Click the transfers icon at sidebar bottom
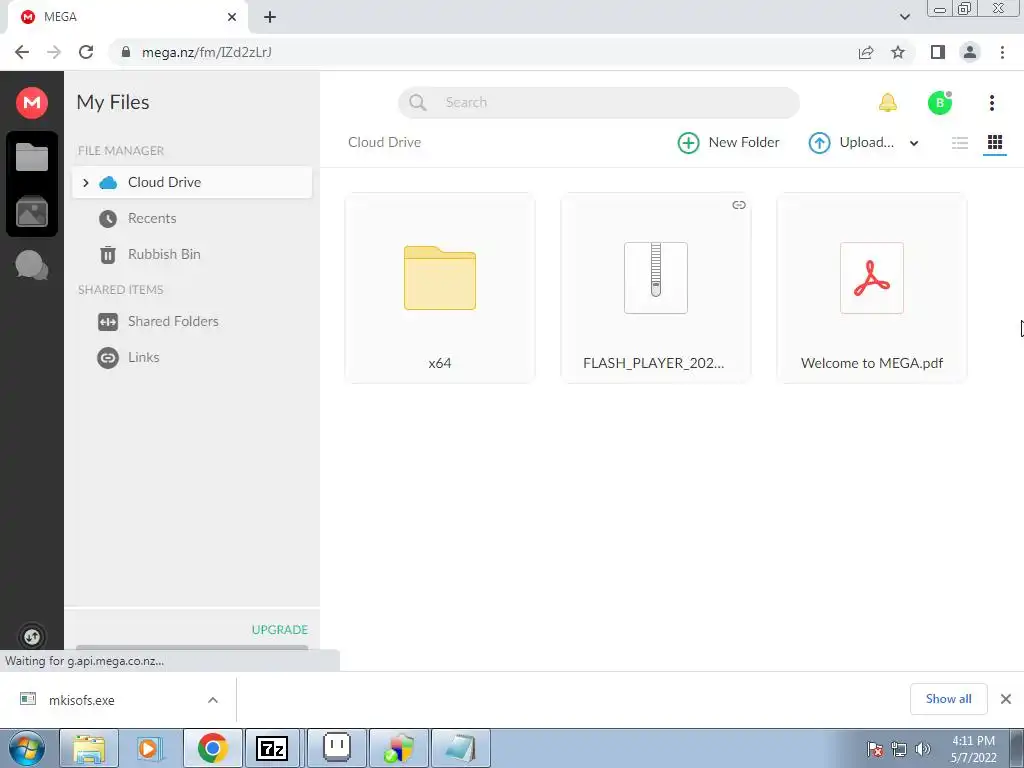 [32, 637]
